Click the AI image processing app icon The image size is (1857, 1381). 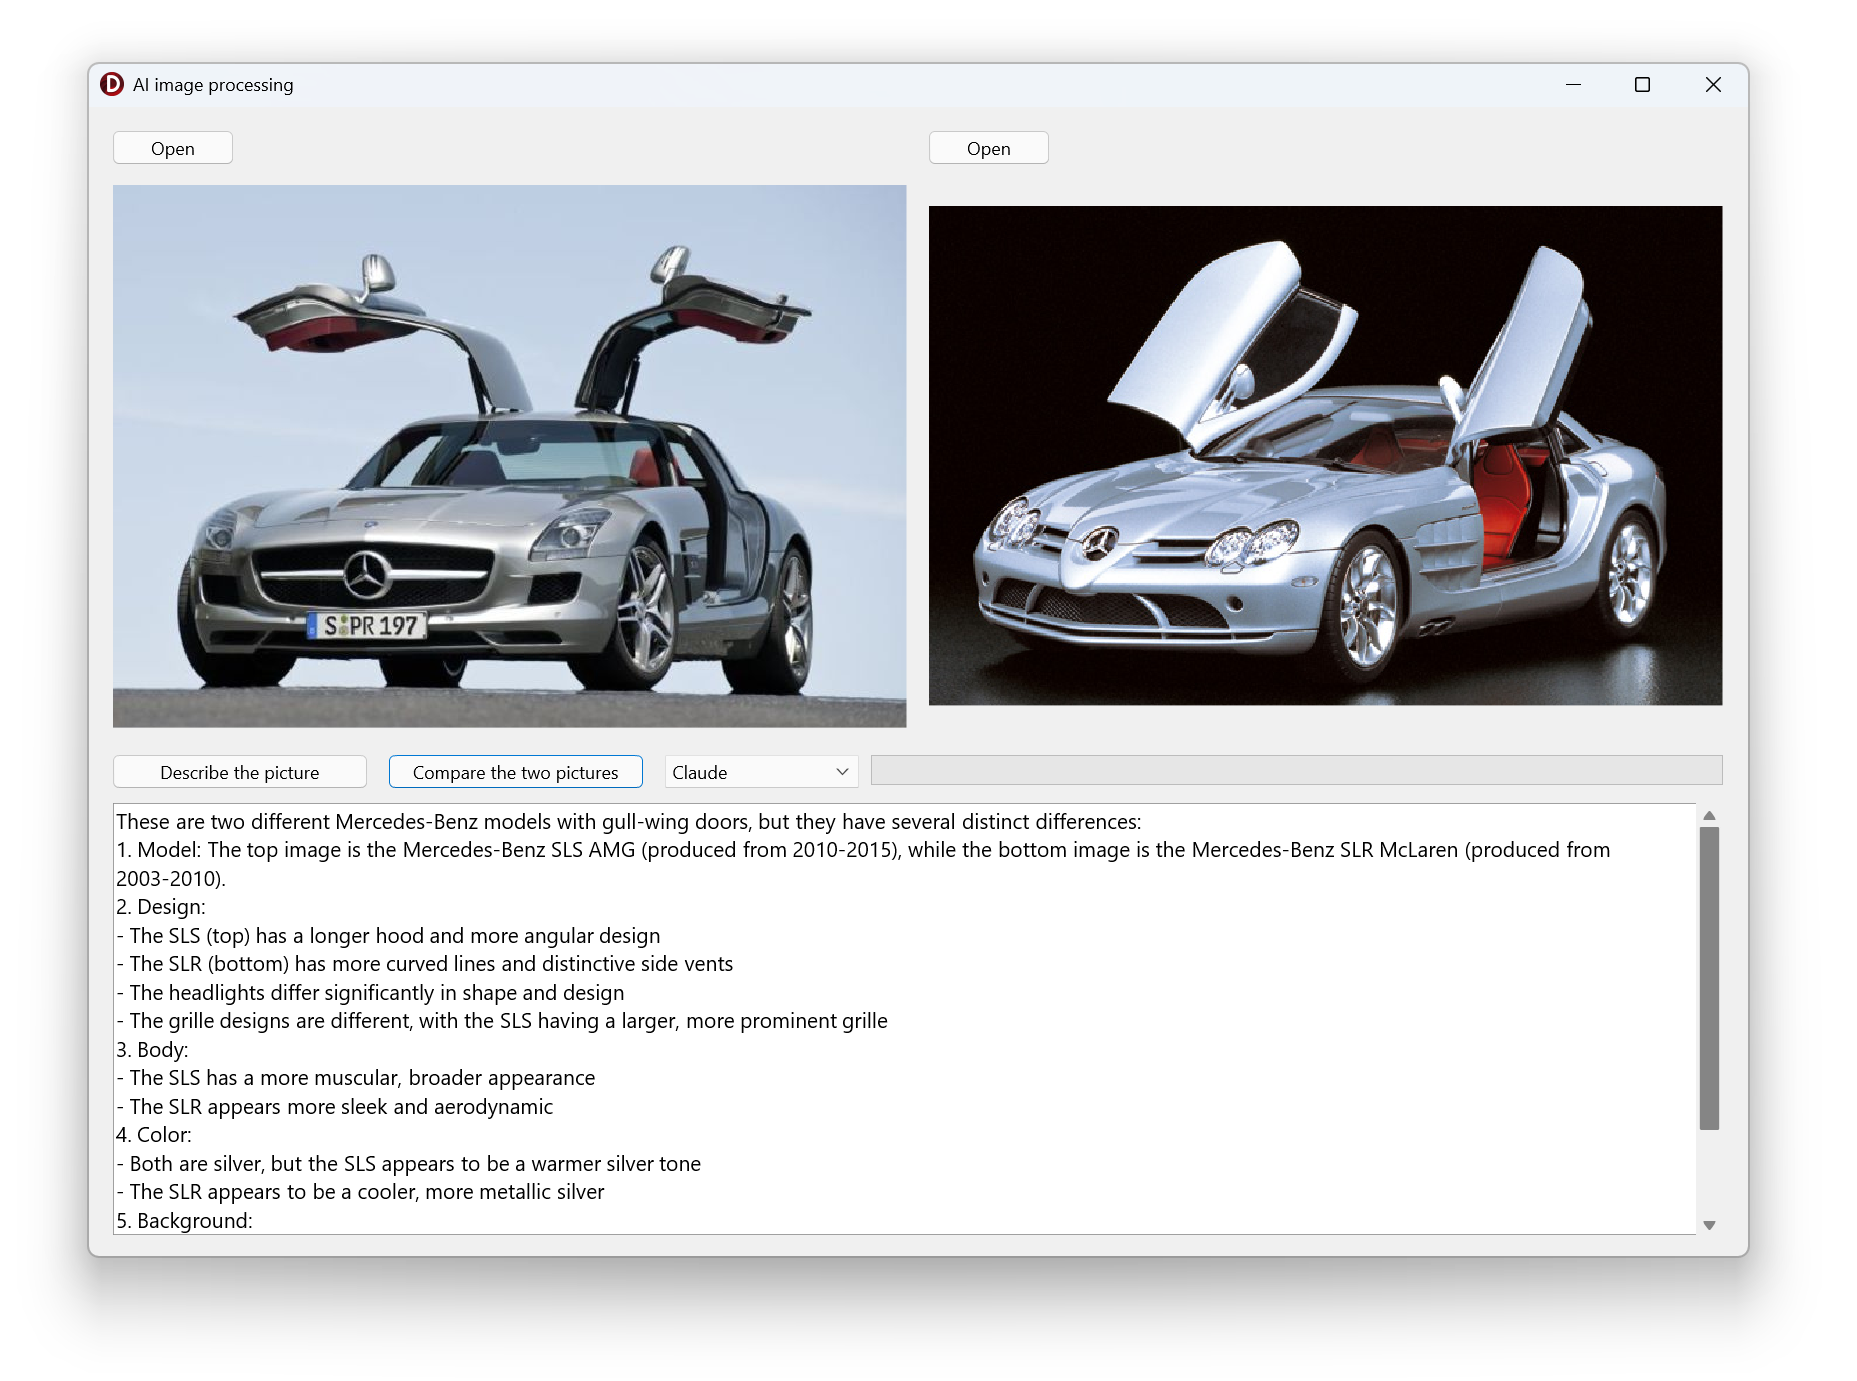click(113, 85)
